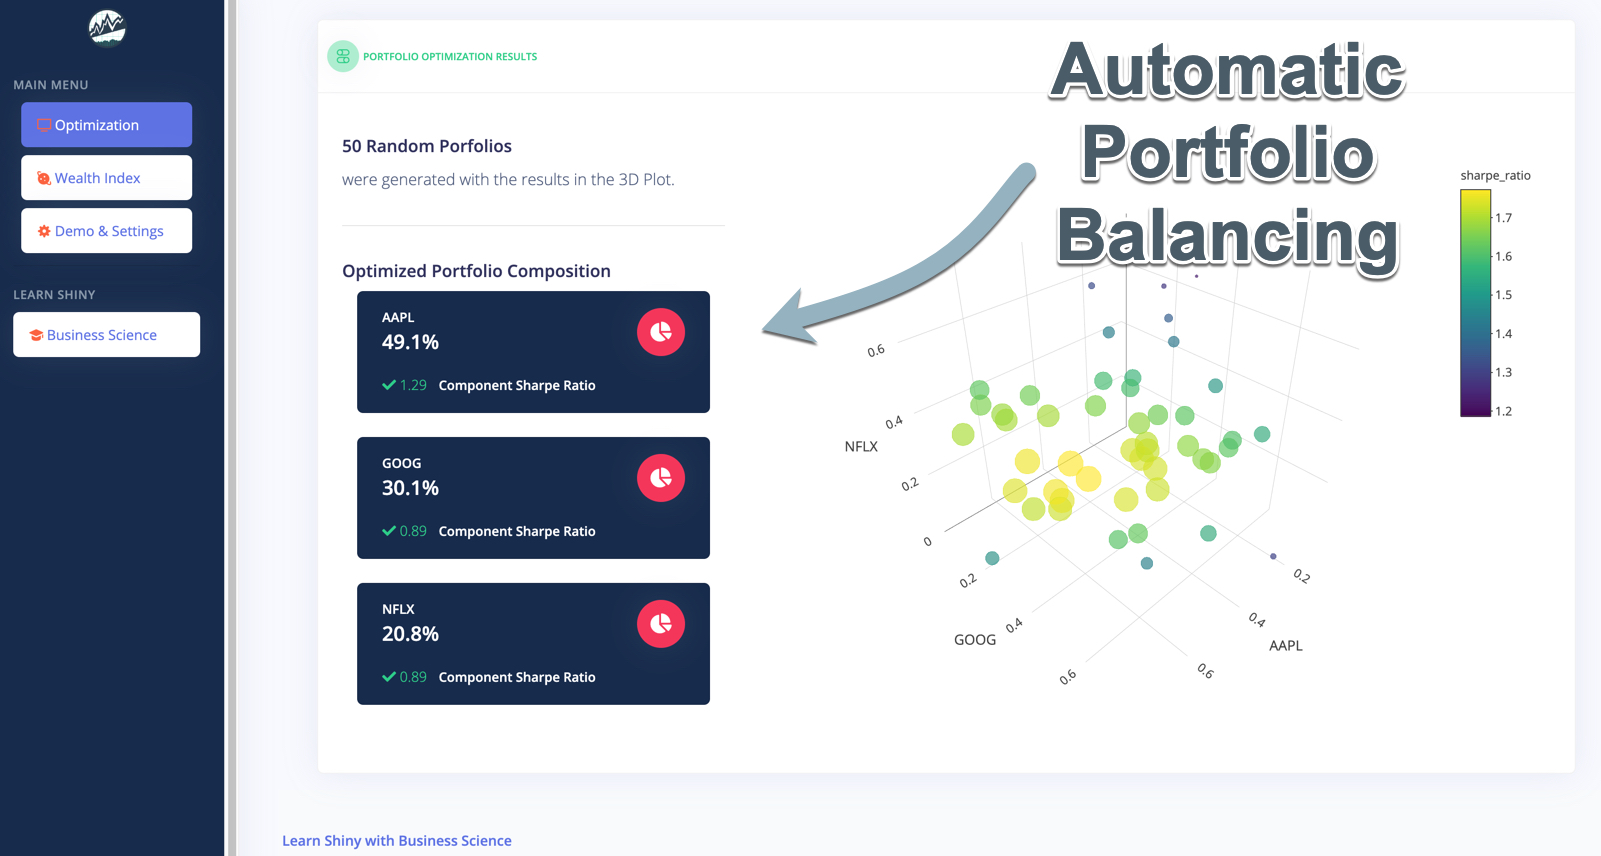Click the GOOG pie chart icon
Screen dimensions: 1601x856
[x=661, y=478]
